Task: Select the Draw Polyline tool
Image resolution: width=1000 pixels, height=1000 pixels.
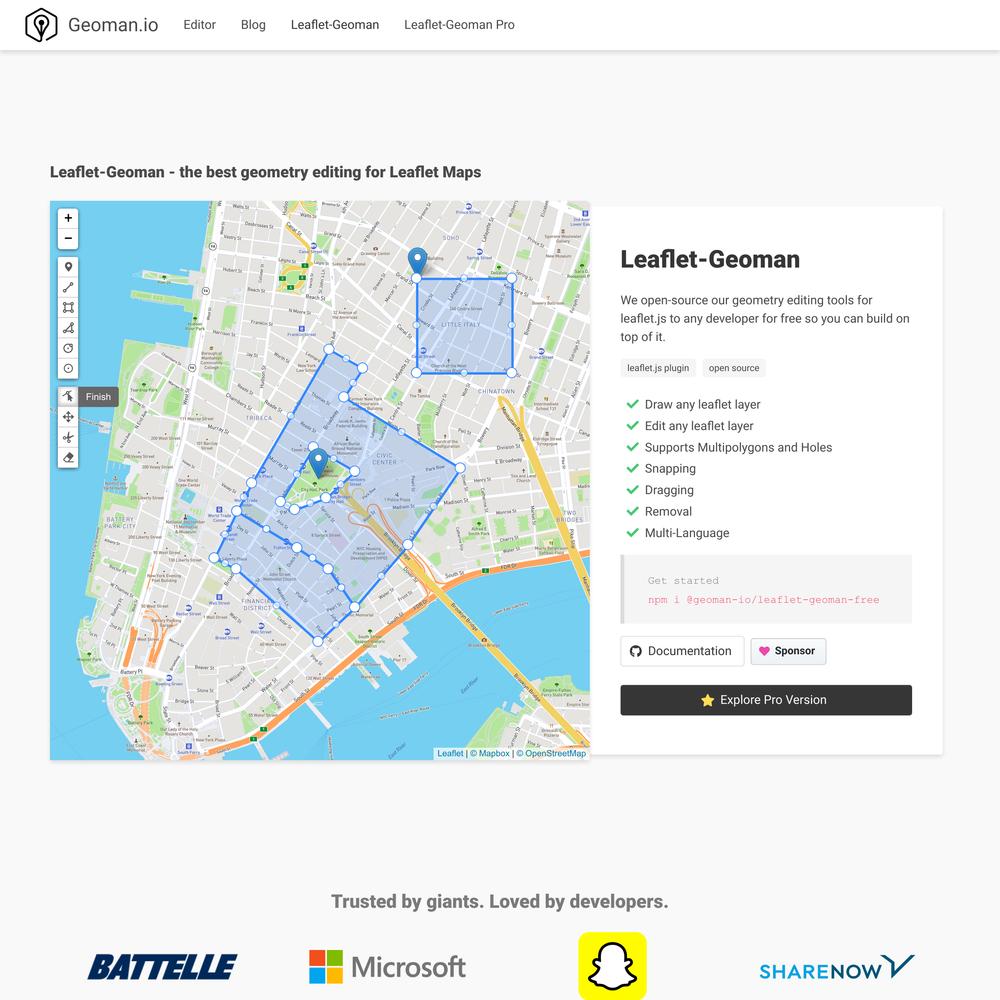Action: 68,287
